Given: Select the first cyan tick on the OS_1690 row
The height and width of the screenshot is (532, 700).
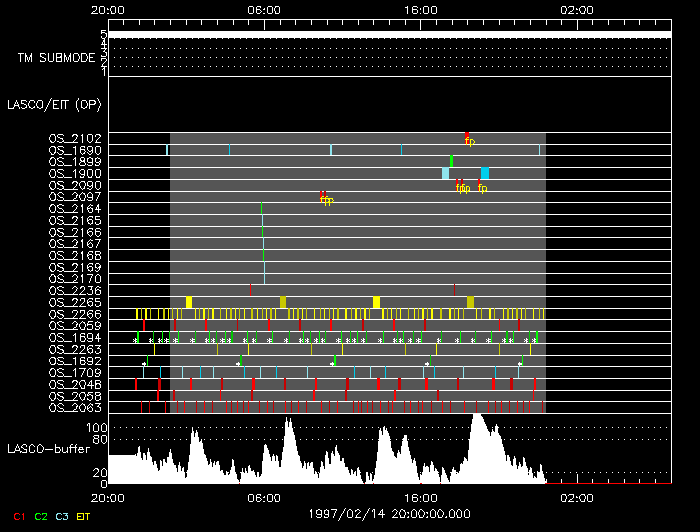Looking at the screenshot, I should (x=167, y=150).
